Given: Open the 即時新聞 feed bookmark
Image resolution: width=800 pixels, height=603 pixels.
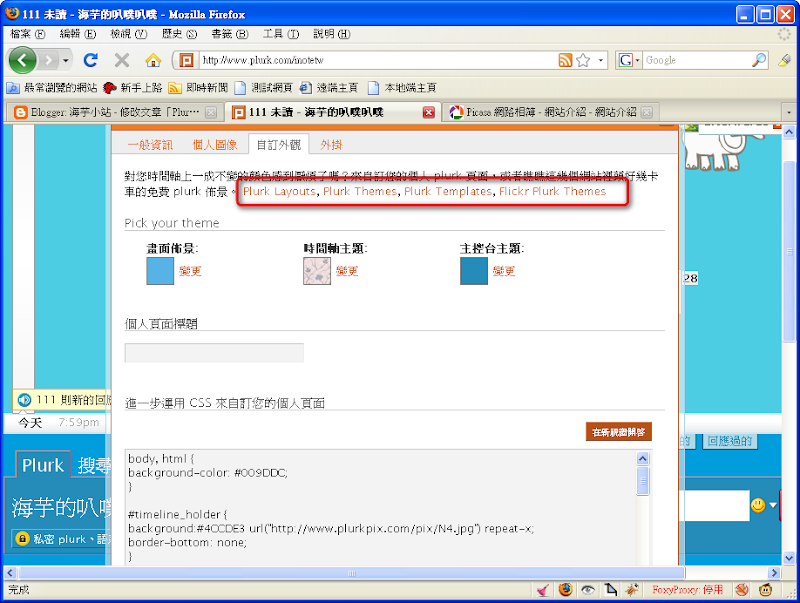Looking at the screenshot, I should click(198, 88).
